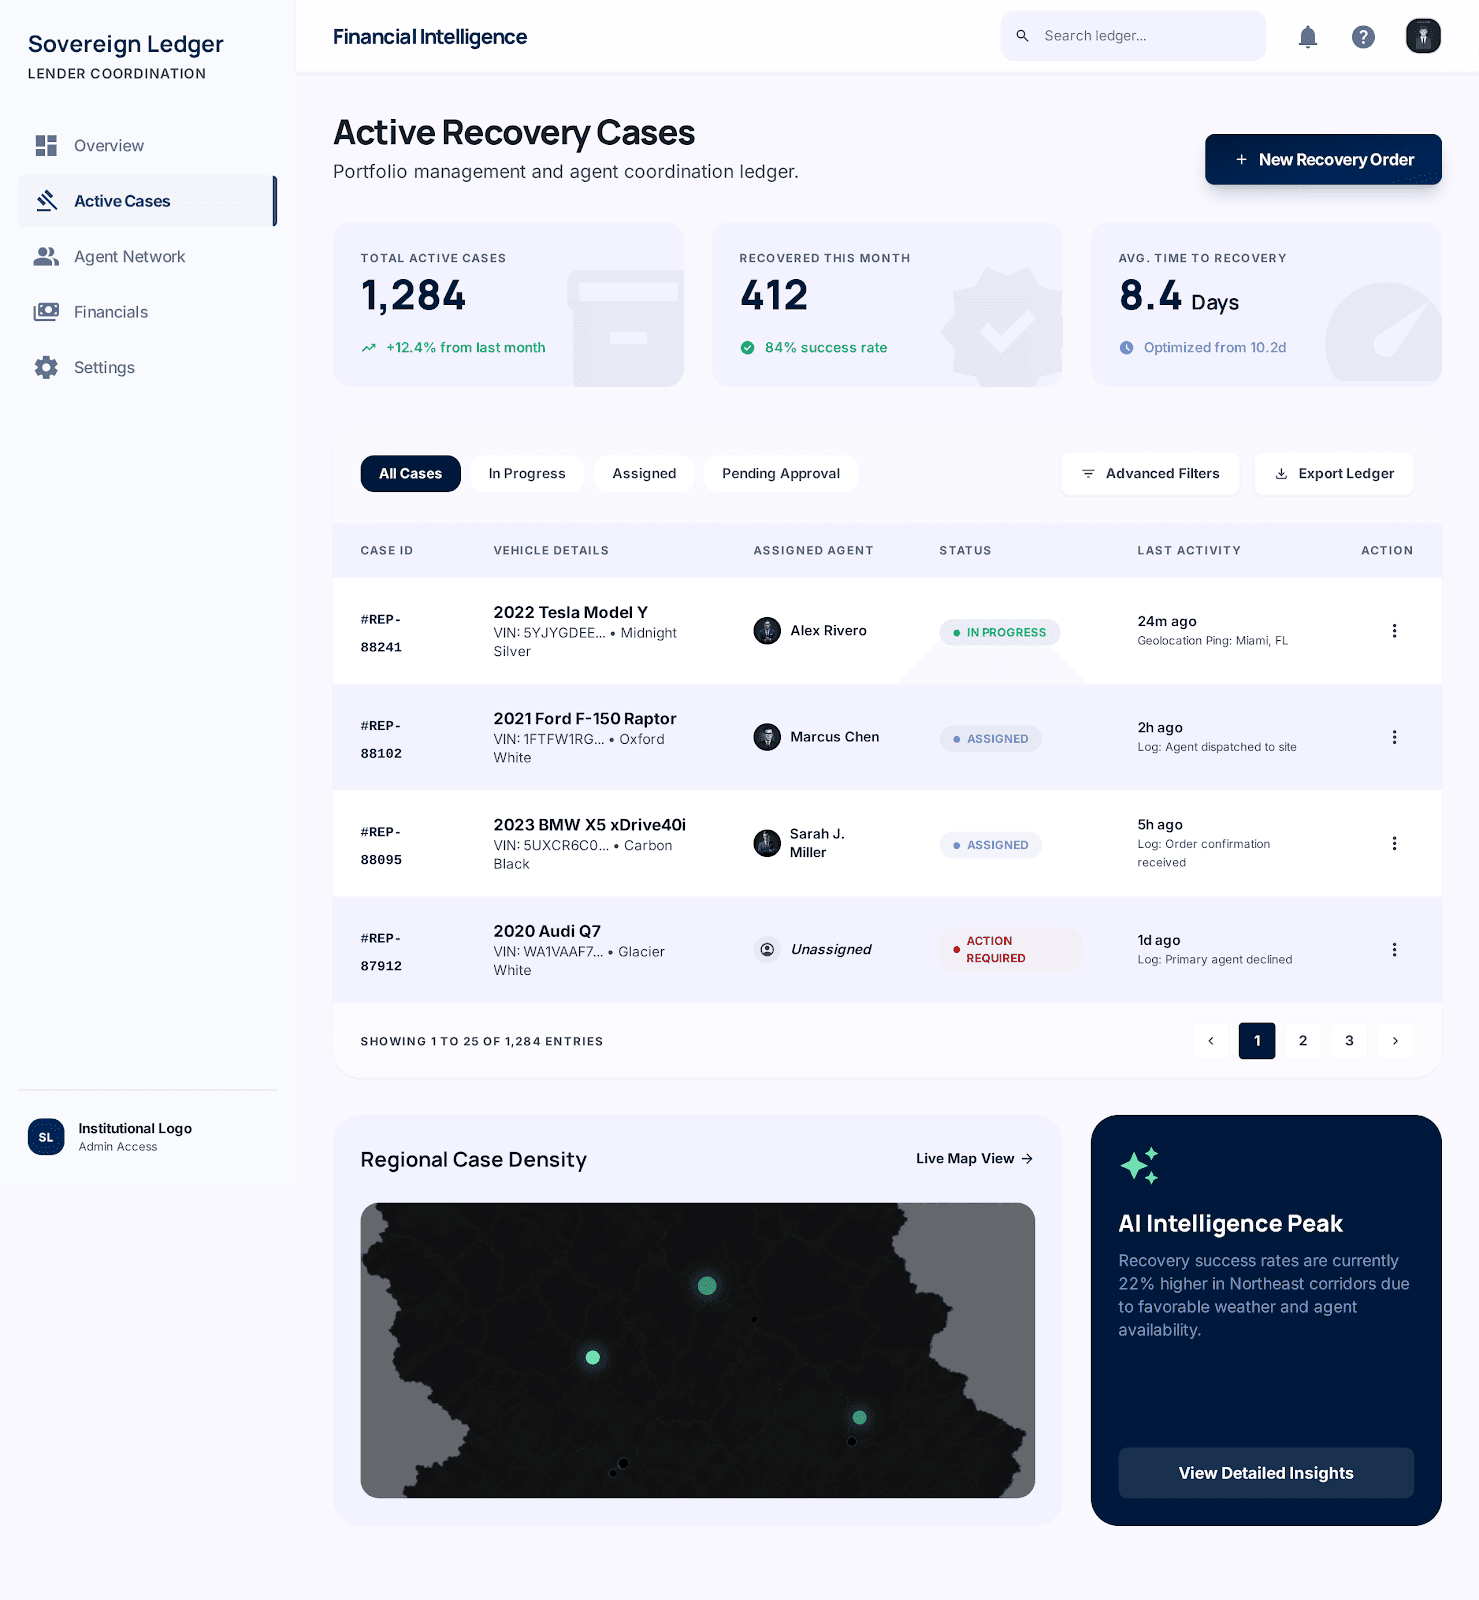Click the search magnifier icon
Screen dimensions: 1479x1600
[1022, 36]
